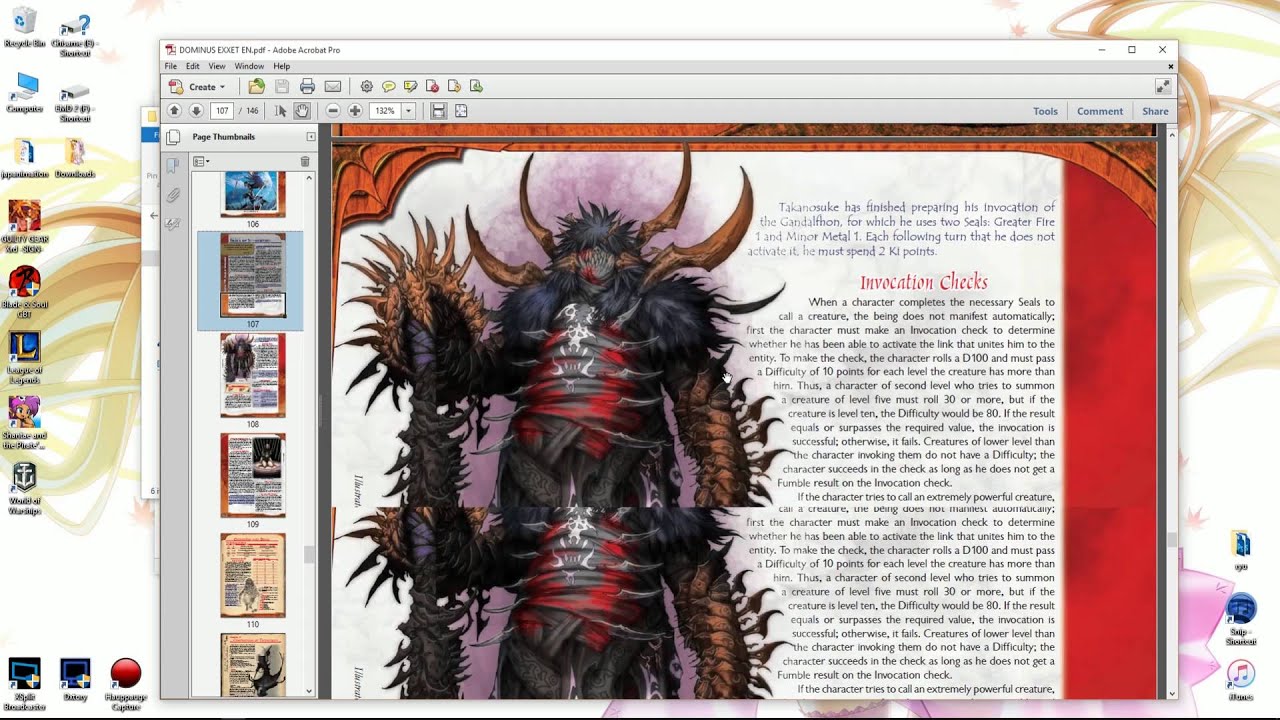Open the Tools pane
Screen dimensions: 1280x720
[x=1045, y=111]
